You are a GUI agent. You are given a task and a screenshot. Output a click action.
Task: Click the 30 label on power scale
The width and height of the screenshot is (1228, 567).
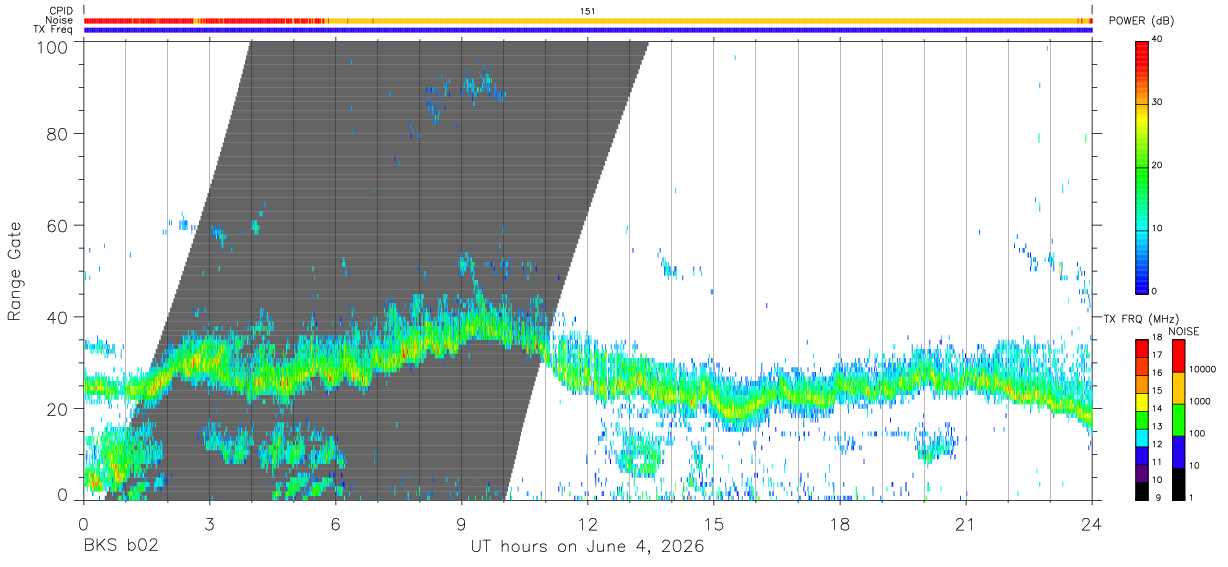coord(1157,102)
